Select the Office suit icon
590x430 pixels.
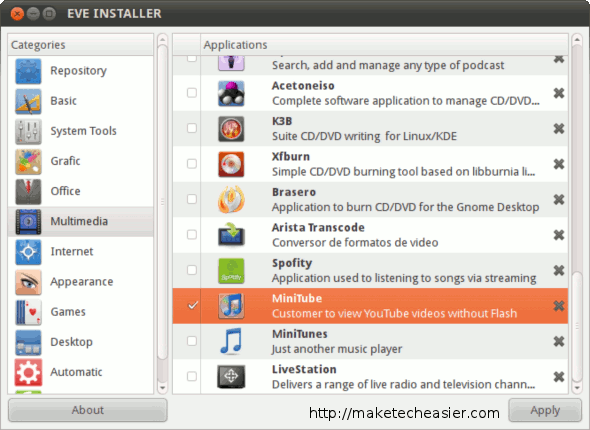point(28,191)
